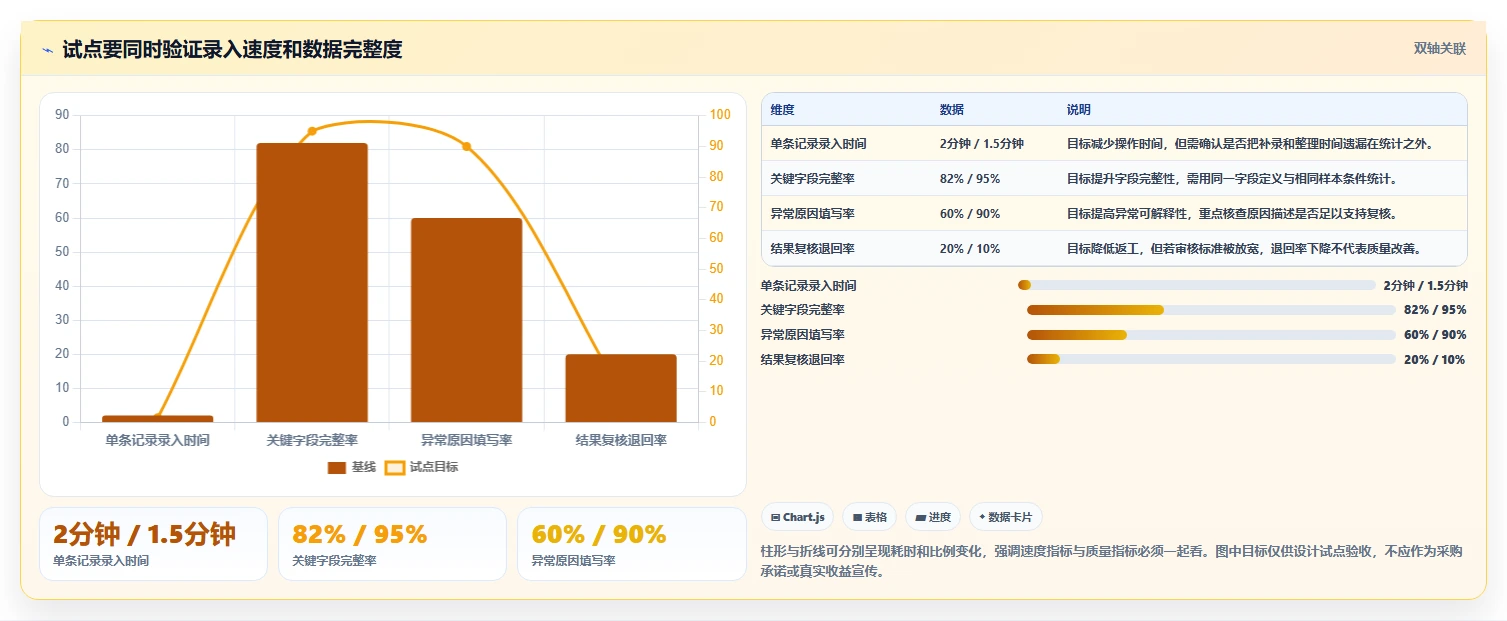Click the footnote paragraph starting 柱形与折线
Screen dimensions: 1507x621
click(x=1113, y=561)
